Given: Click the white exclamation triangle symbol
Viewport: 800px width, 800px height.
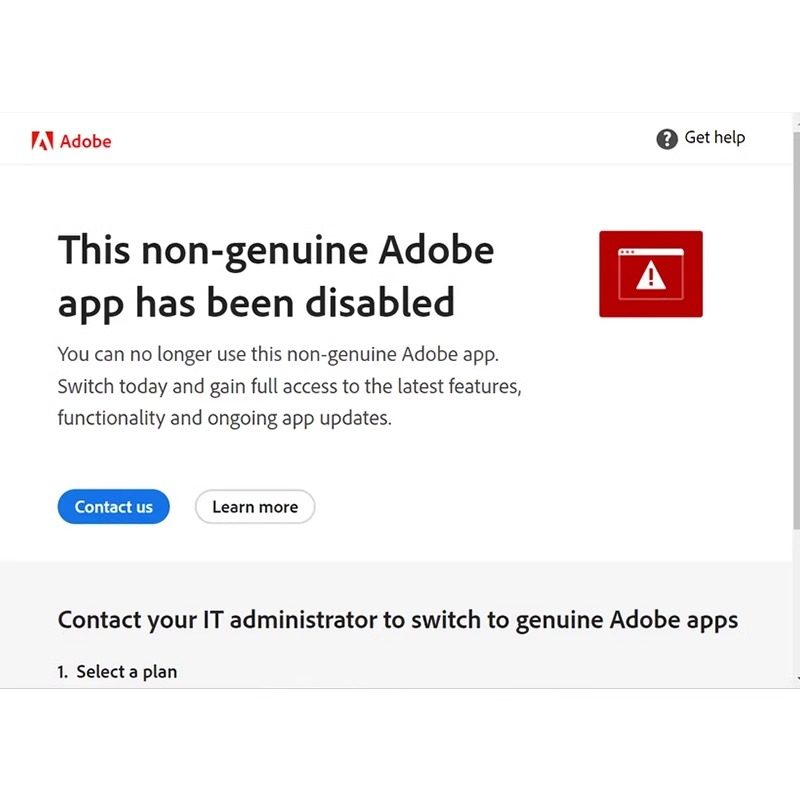Looking at the screenshot, I should pos(651,275).
